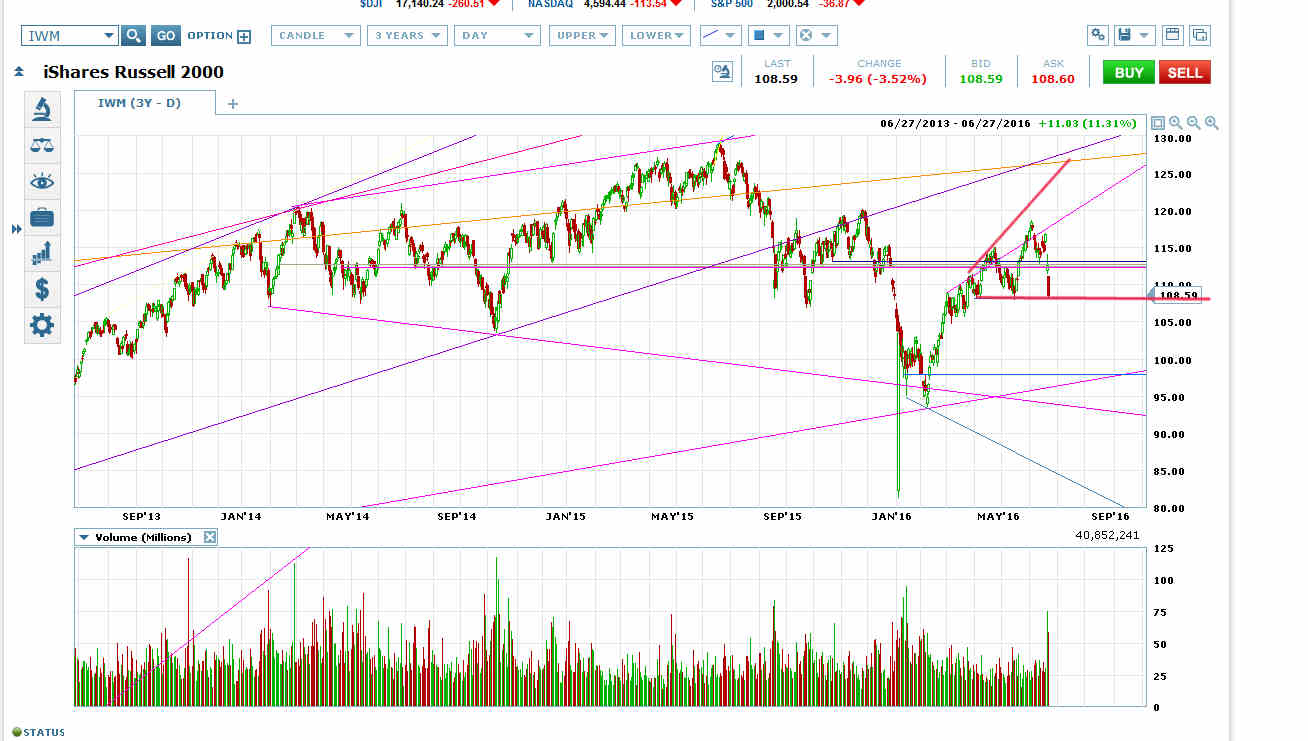Click the last magnifier zoom icon
The width and height of the screenshot is (1308, 741).
[1212, 123]
